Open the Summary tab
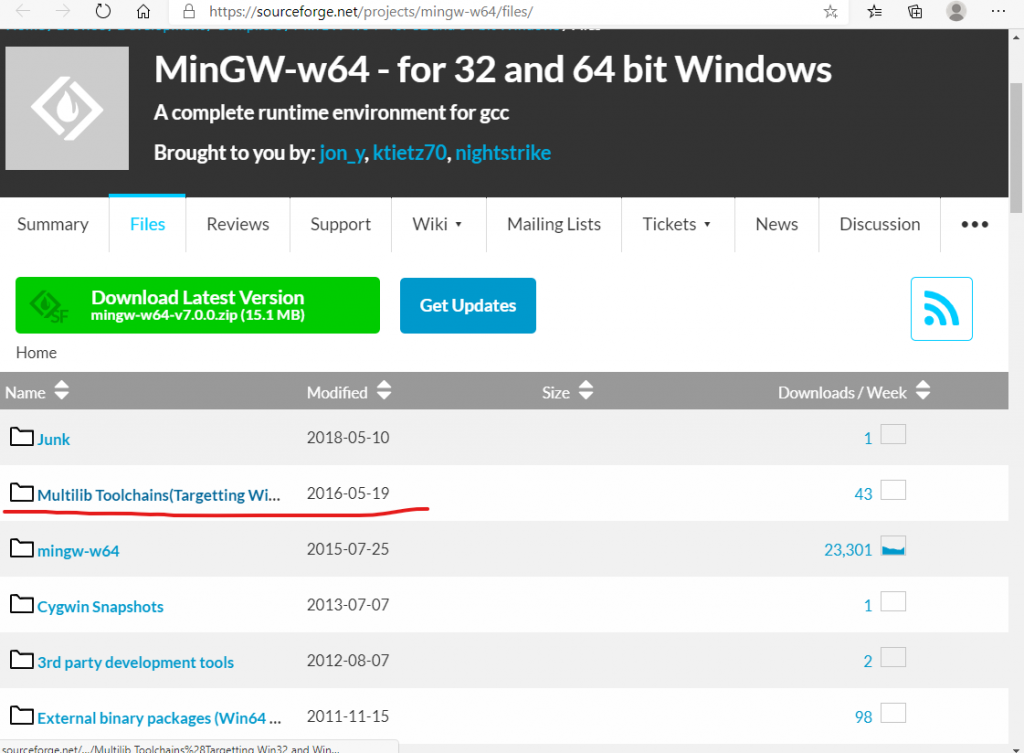Viewport: 1024px width, 753px height. pyautogui.click(x=53, y=224)
